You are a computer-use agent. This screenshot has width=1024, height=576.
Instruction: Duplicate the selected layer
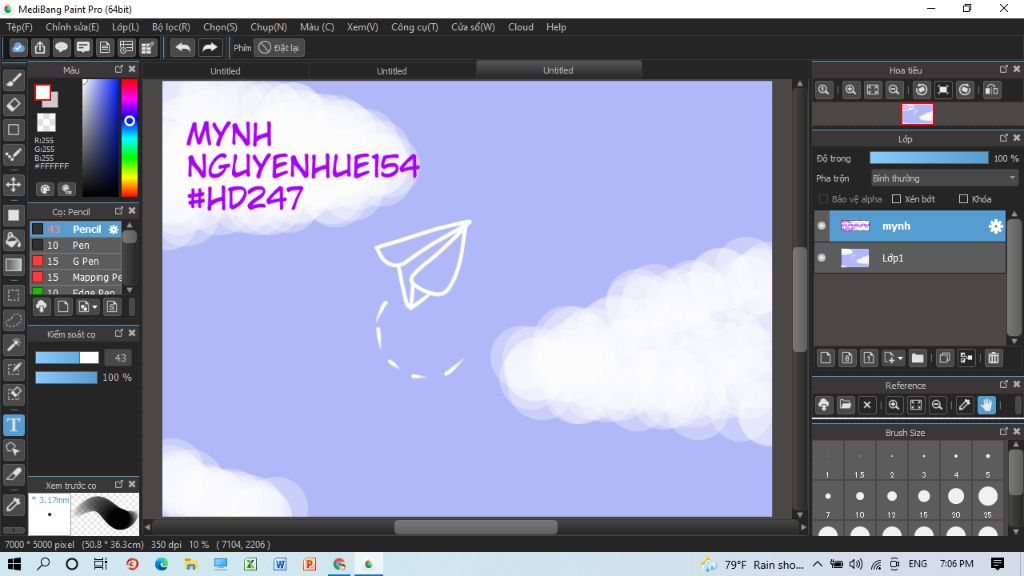click(944, 358)
